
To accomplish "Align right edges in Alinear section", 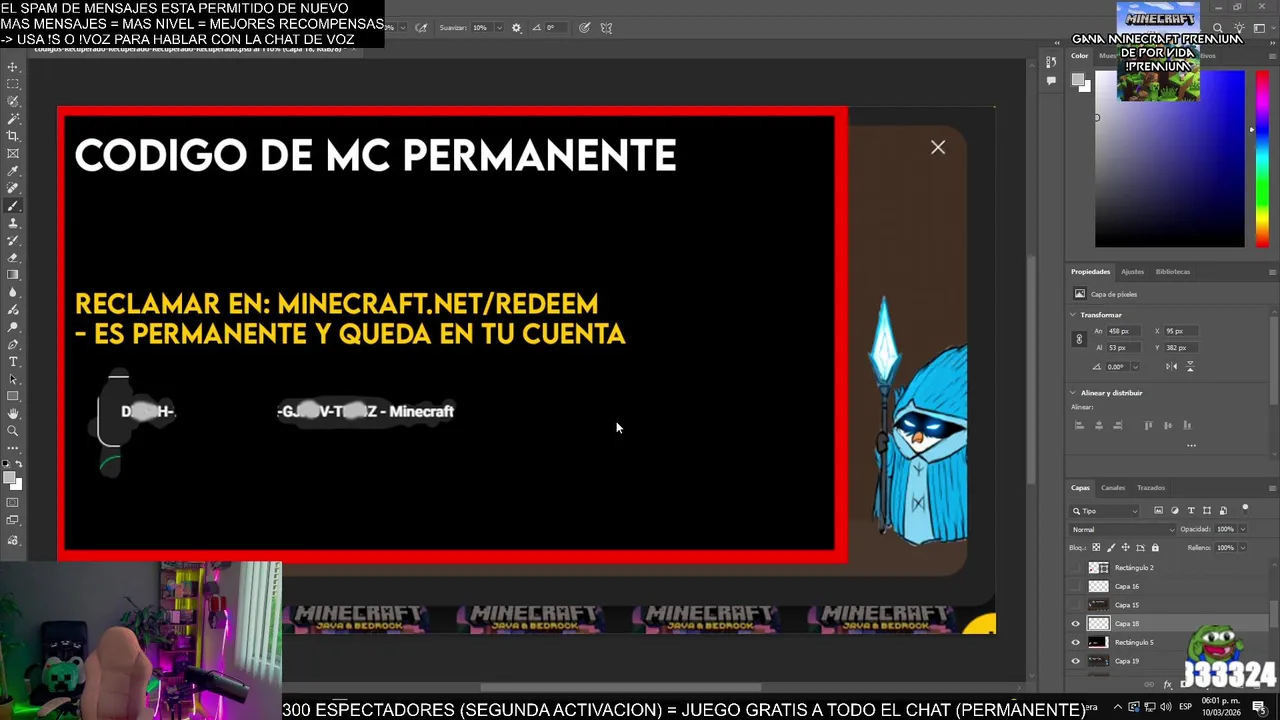I will 1118,425.
